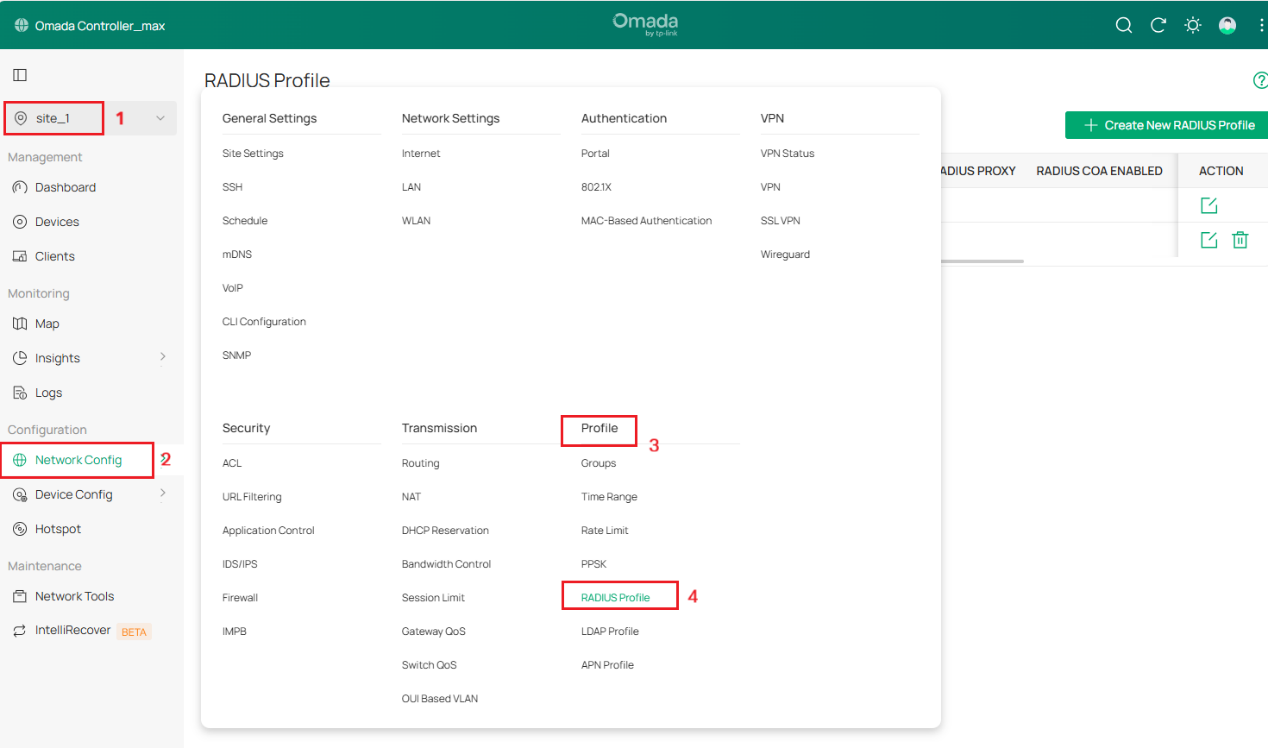Click the table's horizontal scrollbar
Screen dimensions: 1268x748
point(981,262)
